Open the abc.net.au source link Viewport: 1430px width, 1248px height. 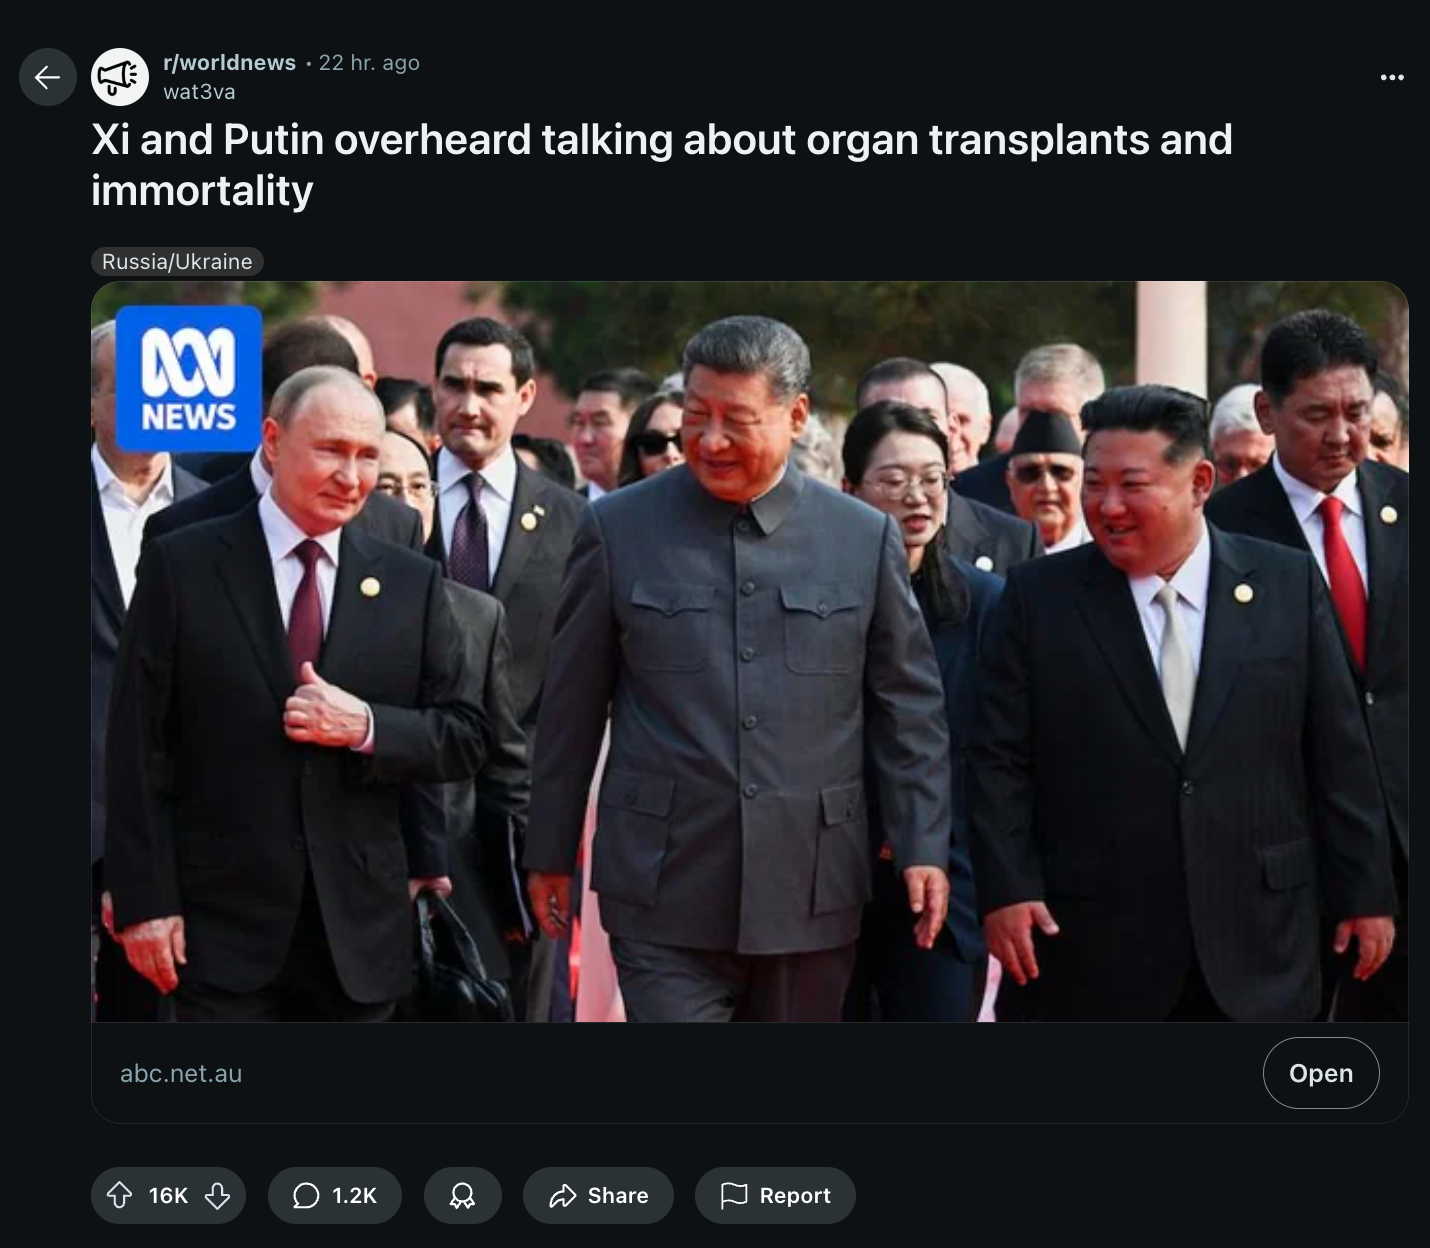point(181,1073)
